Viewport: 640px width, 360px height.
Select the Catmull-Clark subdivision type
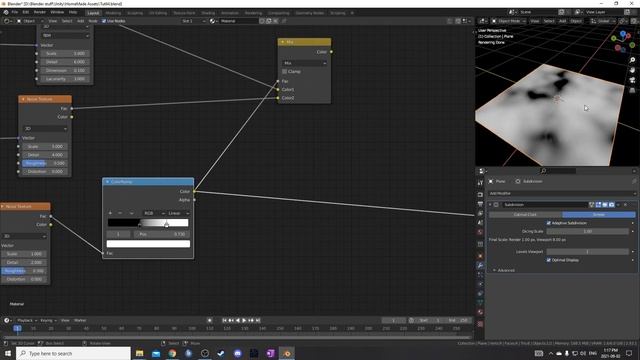click(x=525, y=214)
